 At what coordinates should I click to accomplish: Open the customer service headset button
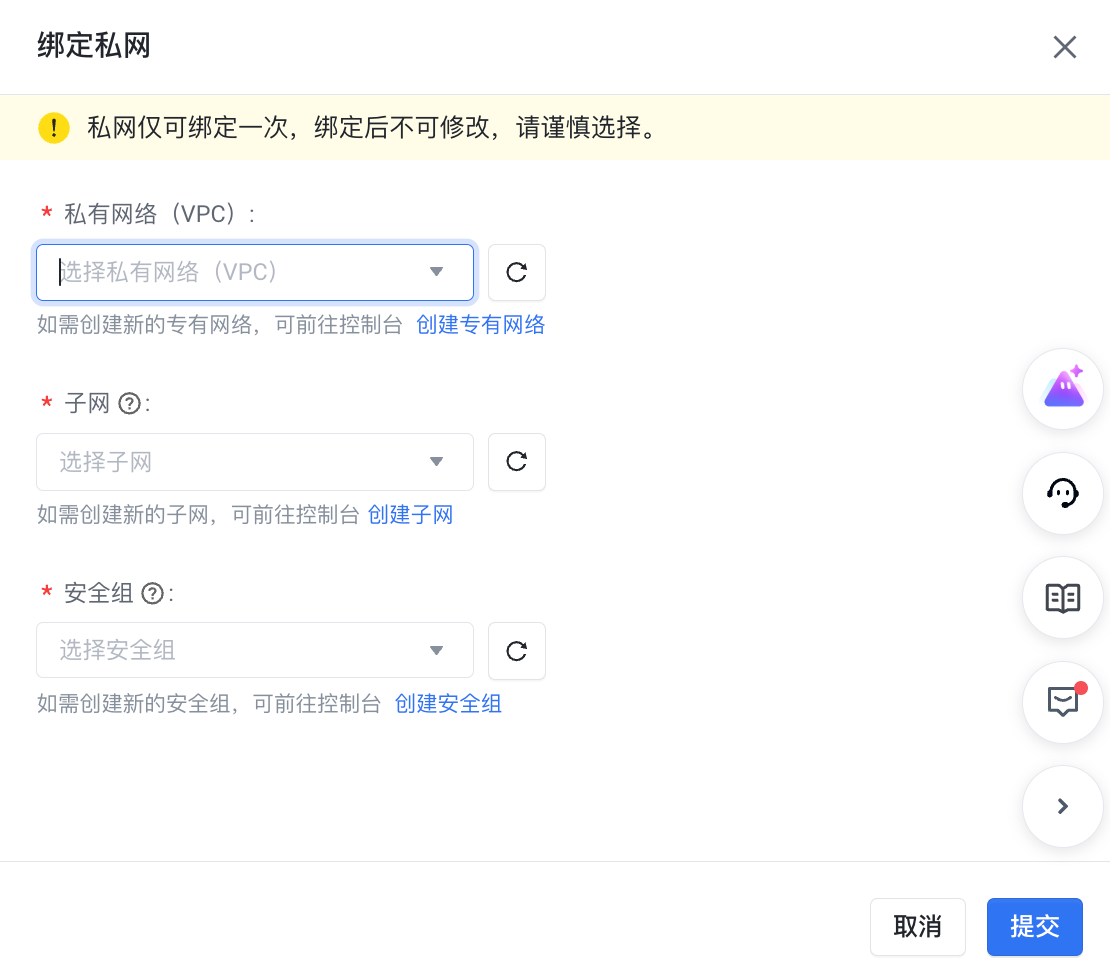point(1063,493)
